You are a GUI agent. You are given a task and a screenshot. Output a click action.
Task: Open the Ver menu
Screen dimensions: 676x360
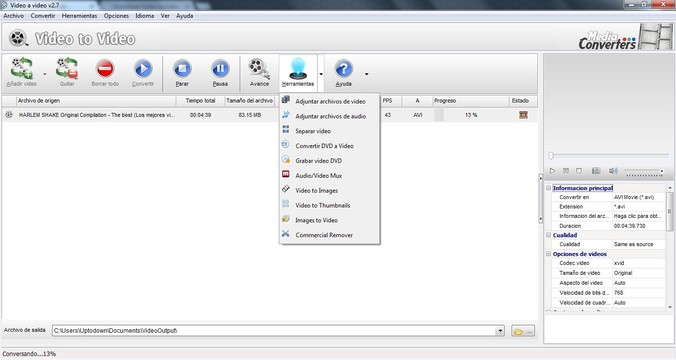click(165, 16)
